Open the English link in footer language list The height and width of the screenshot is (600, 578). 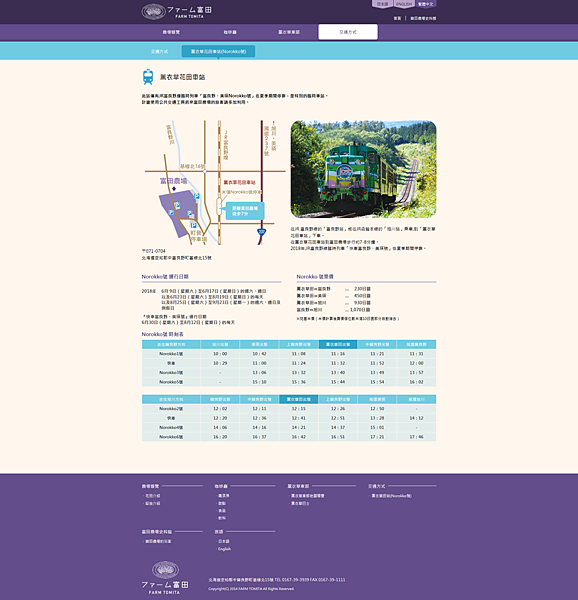[224, 549]
